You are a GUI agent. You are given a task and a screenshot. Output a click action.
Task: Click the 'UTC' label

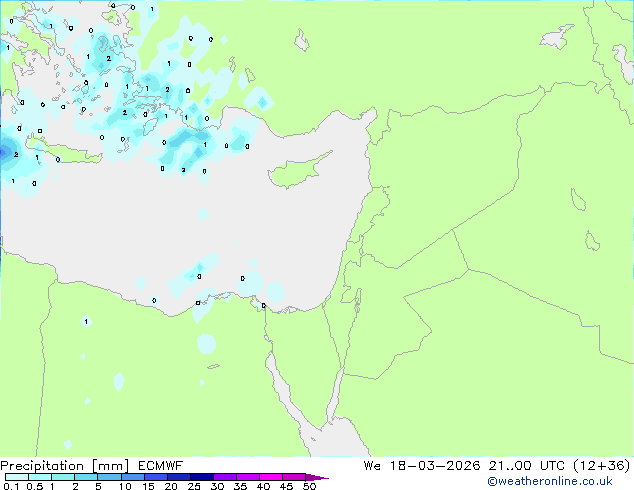pyautogui.click(x=552, y=466)
